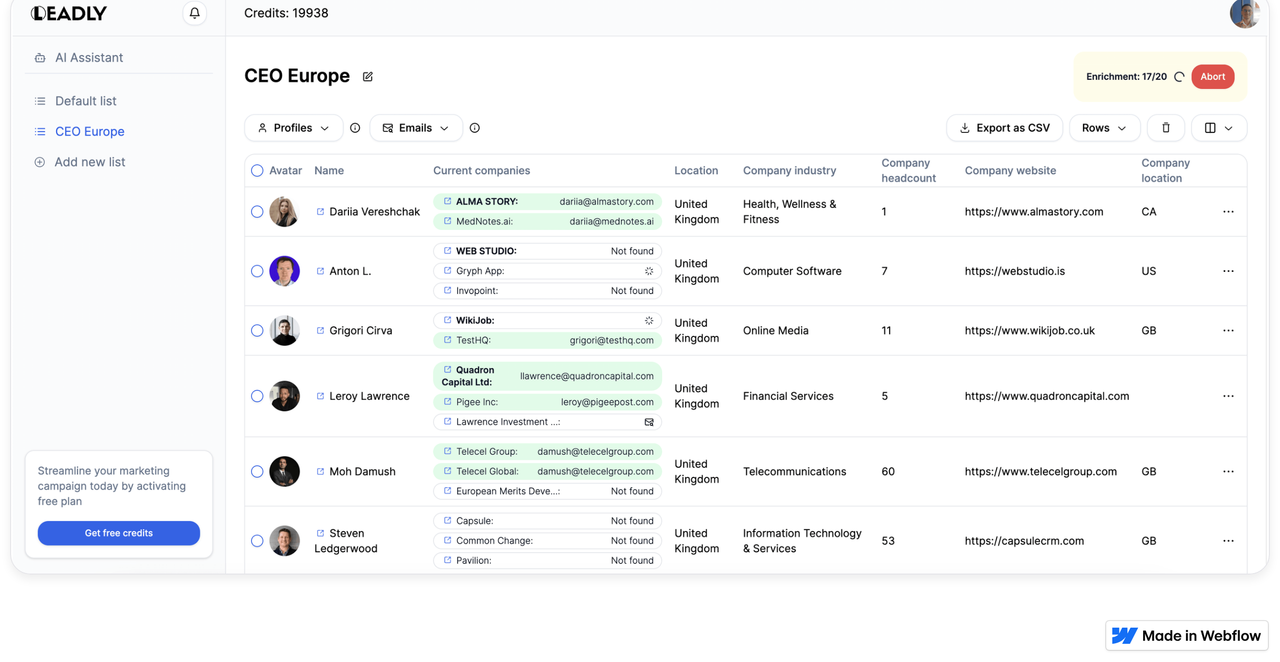Screen dimensions: 1280x662
Task: Select the Grigori Cirva row checkbox
Action: (257, 330)
